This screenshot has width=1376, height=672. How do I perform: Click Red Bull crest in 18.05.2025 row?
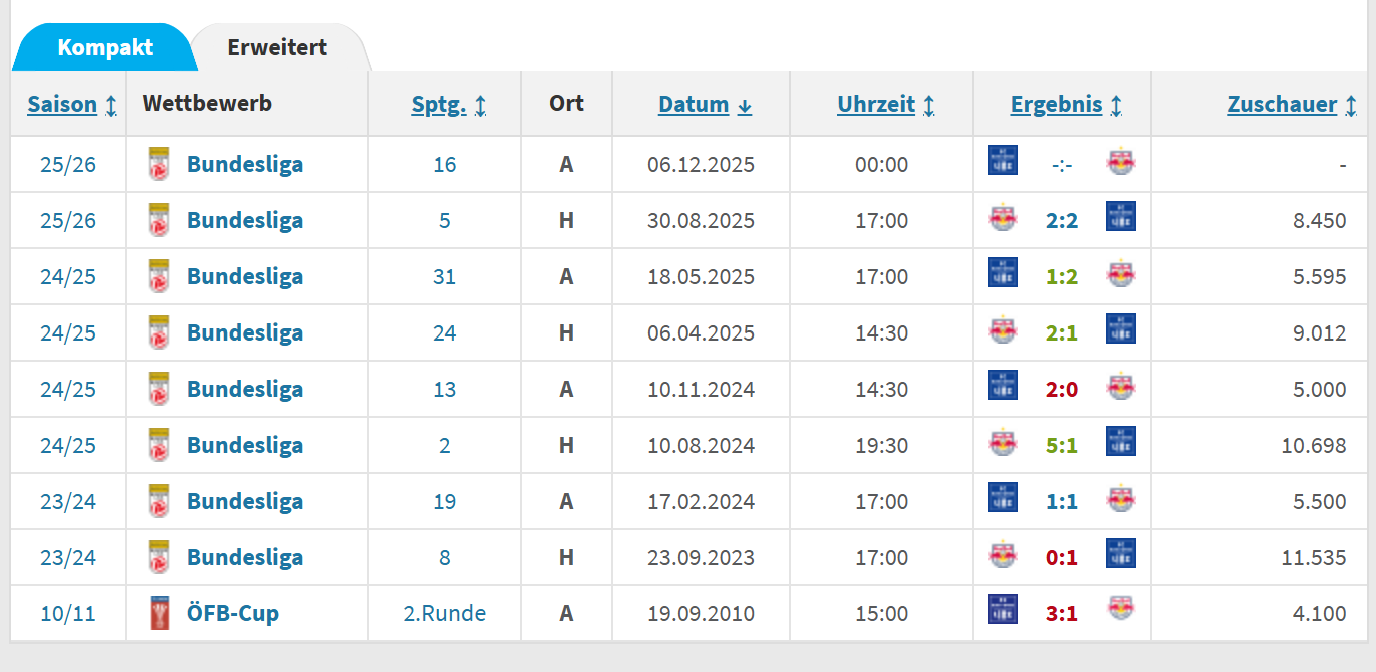pyautogui.click(x=1121, y=273)
